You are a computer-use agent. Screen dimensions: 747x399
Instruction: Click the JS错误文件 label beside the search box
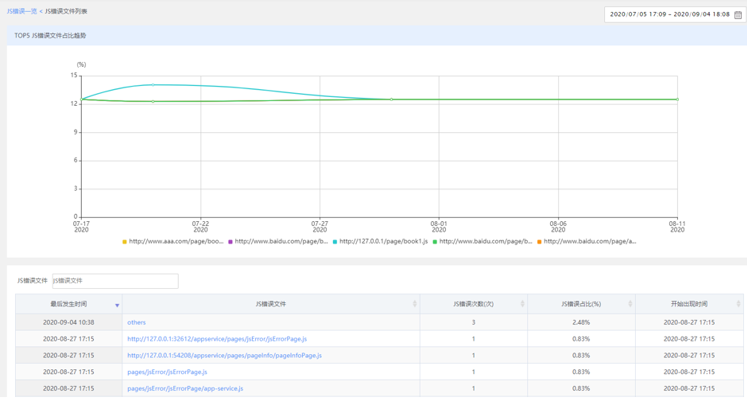tap(32, 281)
